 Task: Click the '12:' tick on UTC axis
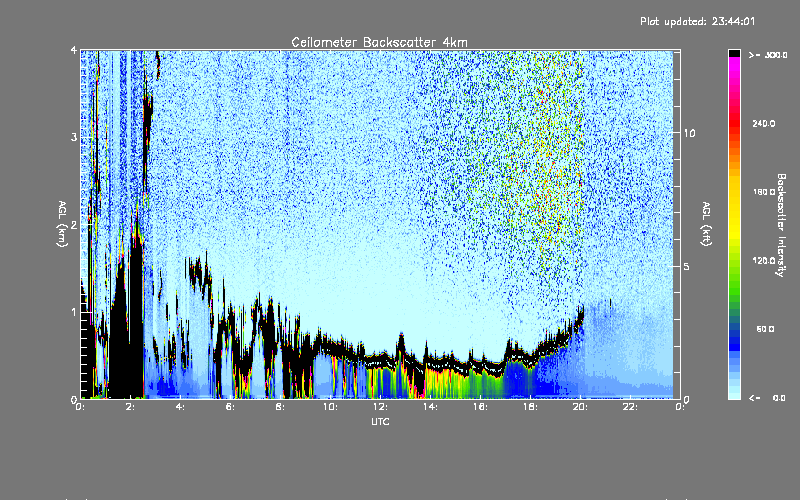(x=380, y=407)
